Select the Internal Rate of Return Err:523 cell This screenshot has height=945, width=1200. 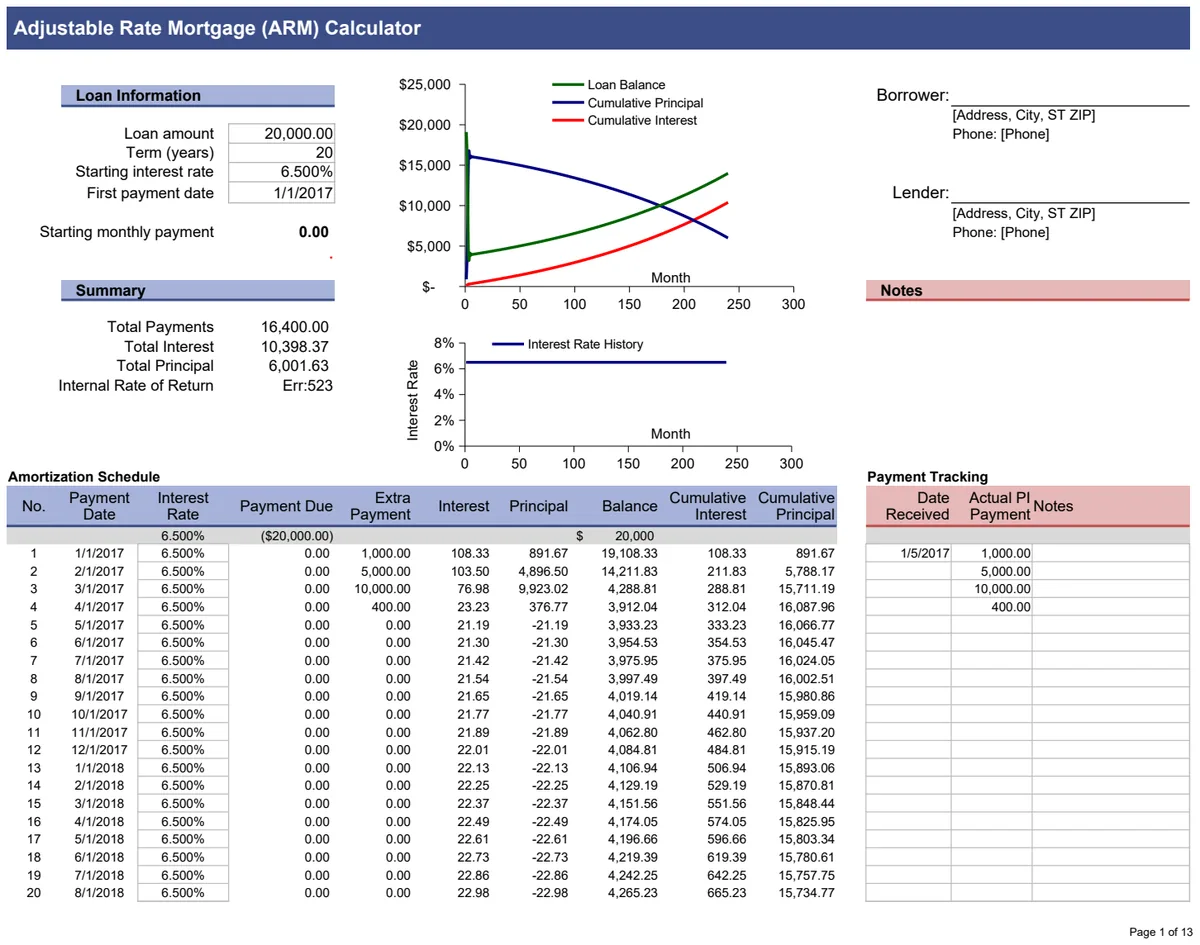click(307, 386)
